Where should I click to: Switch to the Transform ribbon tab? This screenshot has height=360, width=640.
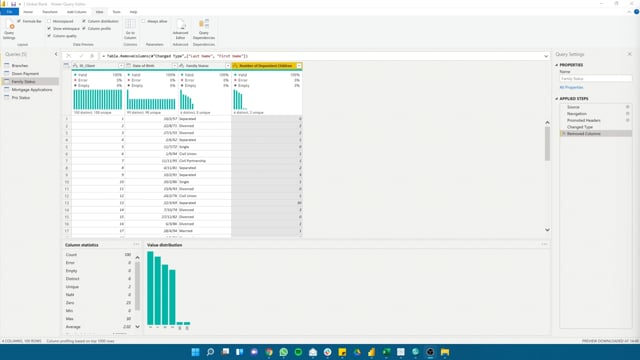coord(50,12)
